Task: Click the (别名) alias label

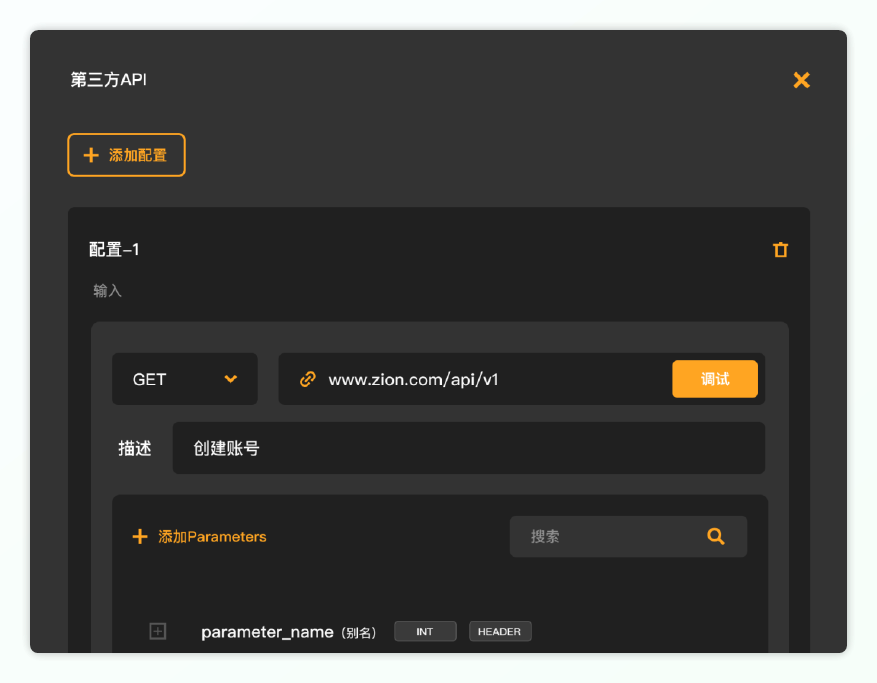Action: click(x=359, y=633)
